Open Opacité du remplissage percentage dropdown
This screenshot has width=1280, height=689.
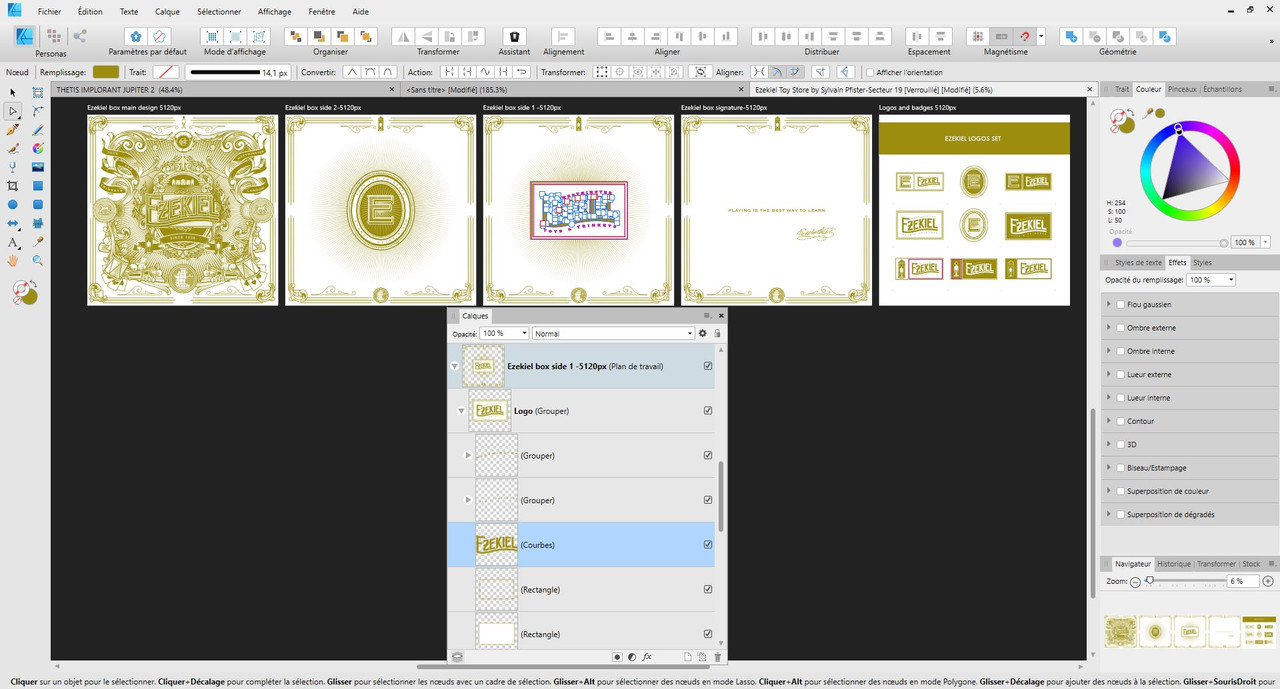coord(1211,280)
